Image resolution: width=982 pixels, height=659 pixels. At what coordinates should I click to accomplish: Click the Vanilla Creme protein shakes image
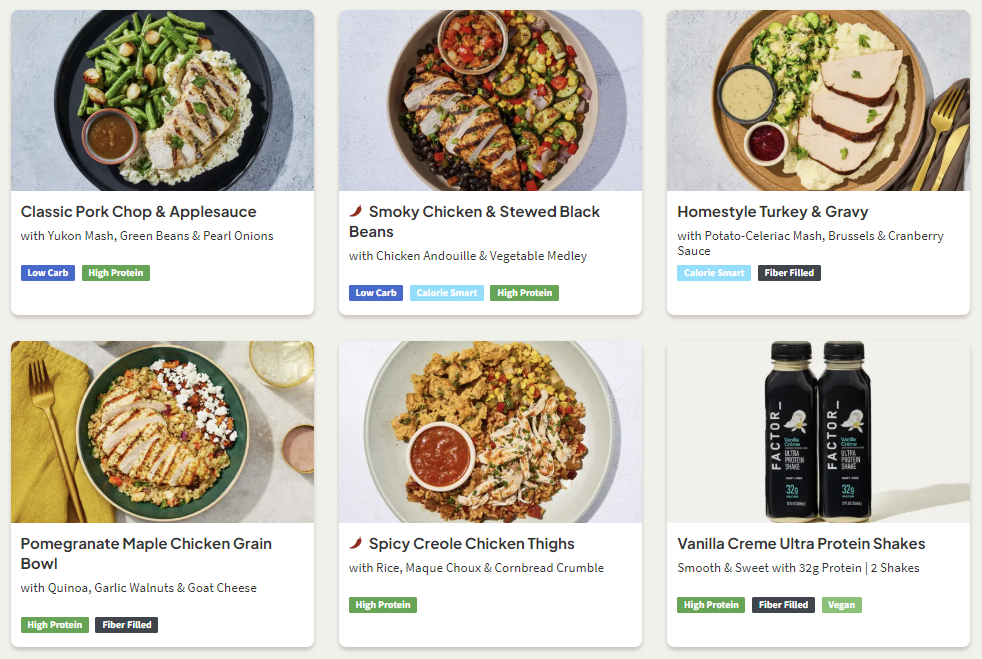[x=818, y=432]
